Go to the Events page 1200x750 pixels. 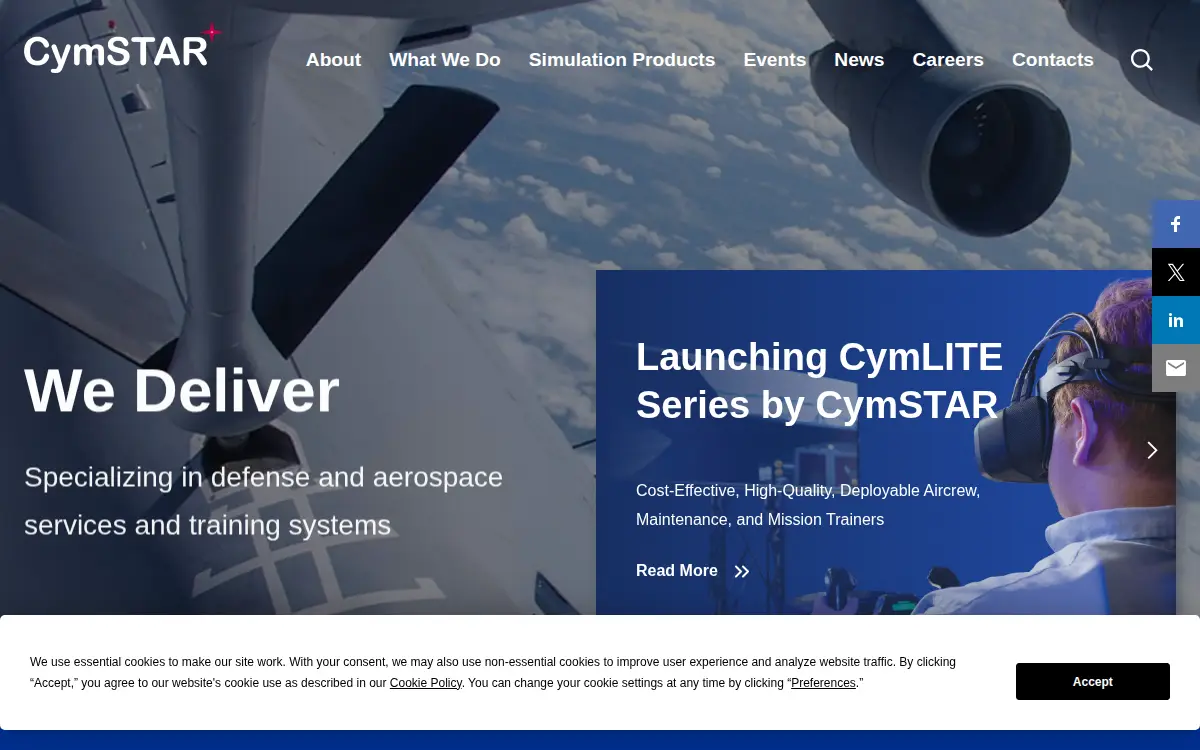click(x=775, y=60)
